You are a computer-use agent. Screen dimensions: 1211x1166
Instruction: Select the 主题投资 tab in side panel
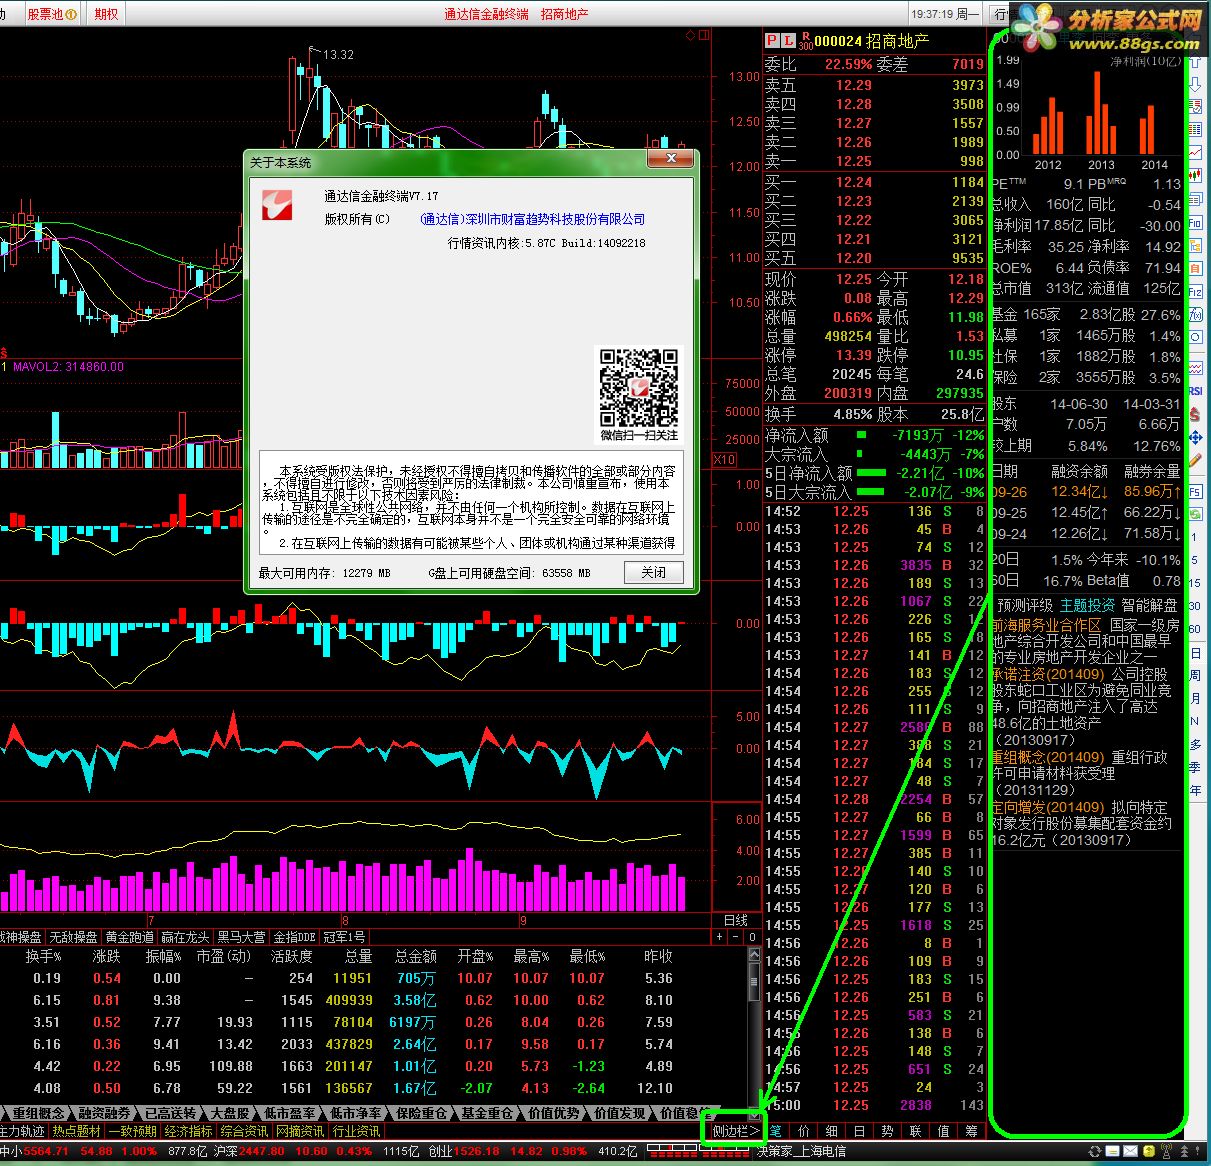pyautogui.click(x=1087, y=605)
